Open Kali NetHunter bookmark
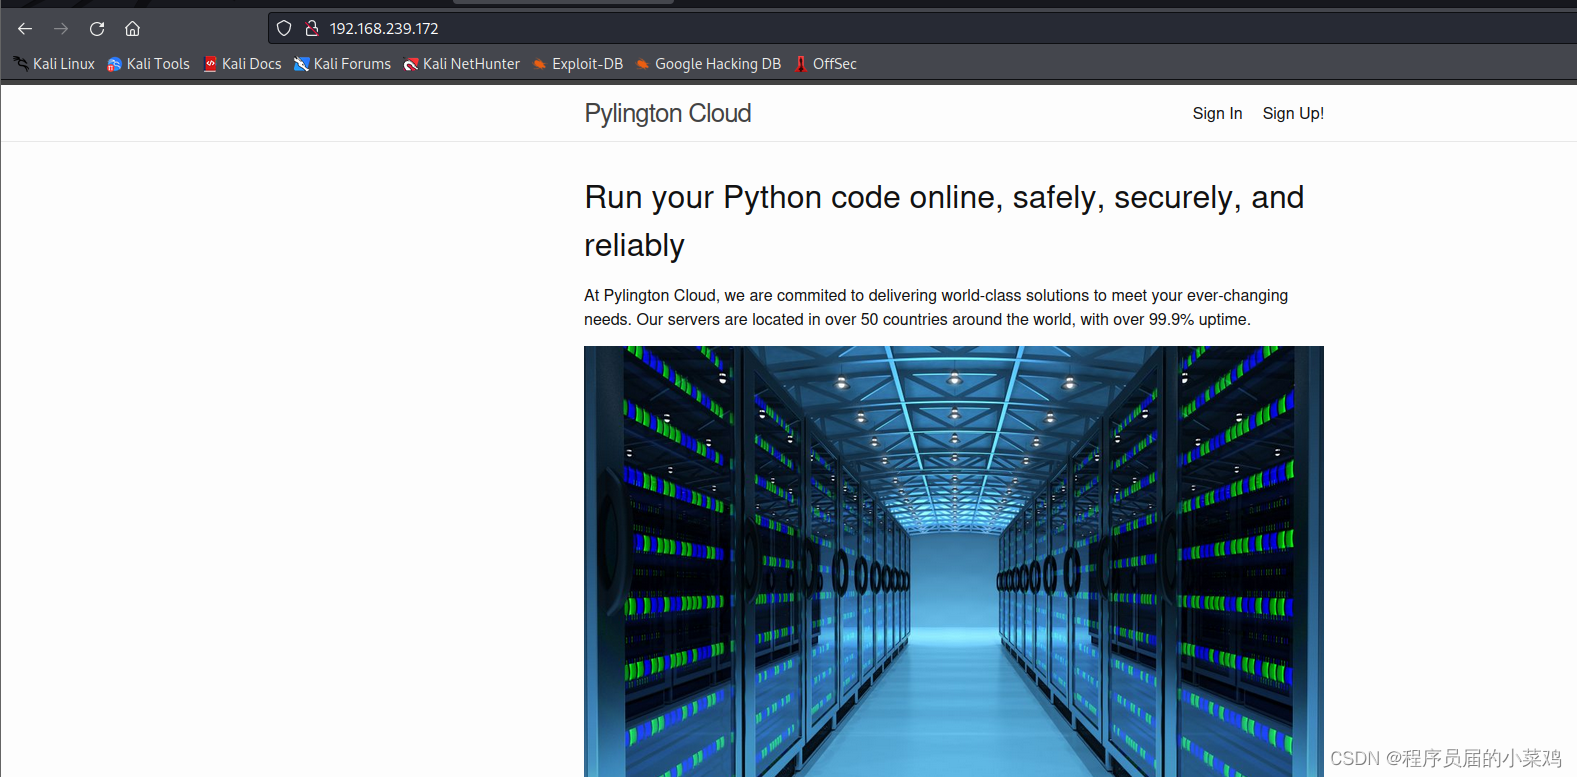1577x777 pixels. pyautogui.click(x=461, y=64)
